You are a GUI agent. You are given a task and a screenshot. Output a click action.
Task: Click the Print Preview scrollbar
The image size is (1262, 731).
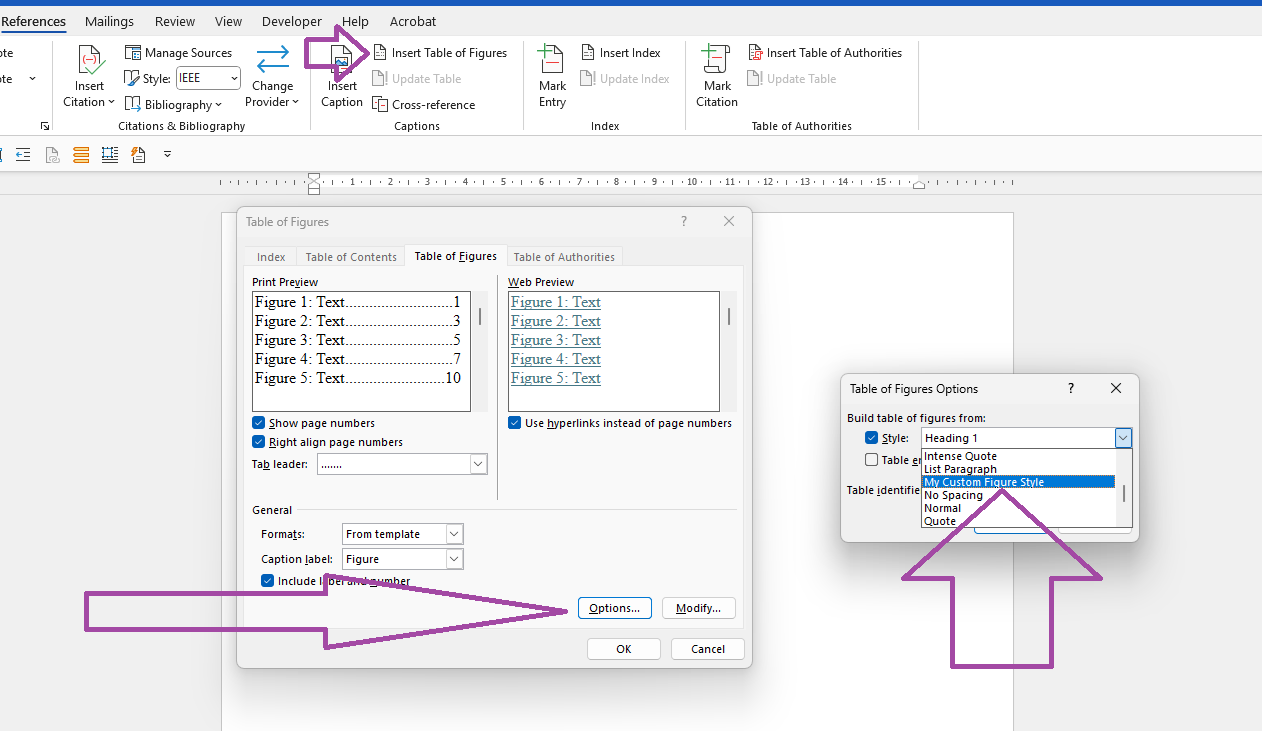pos(480,351)
